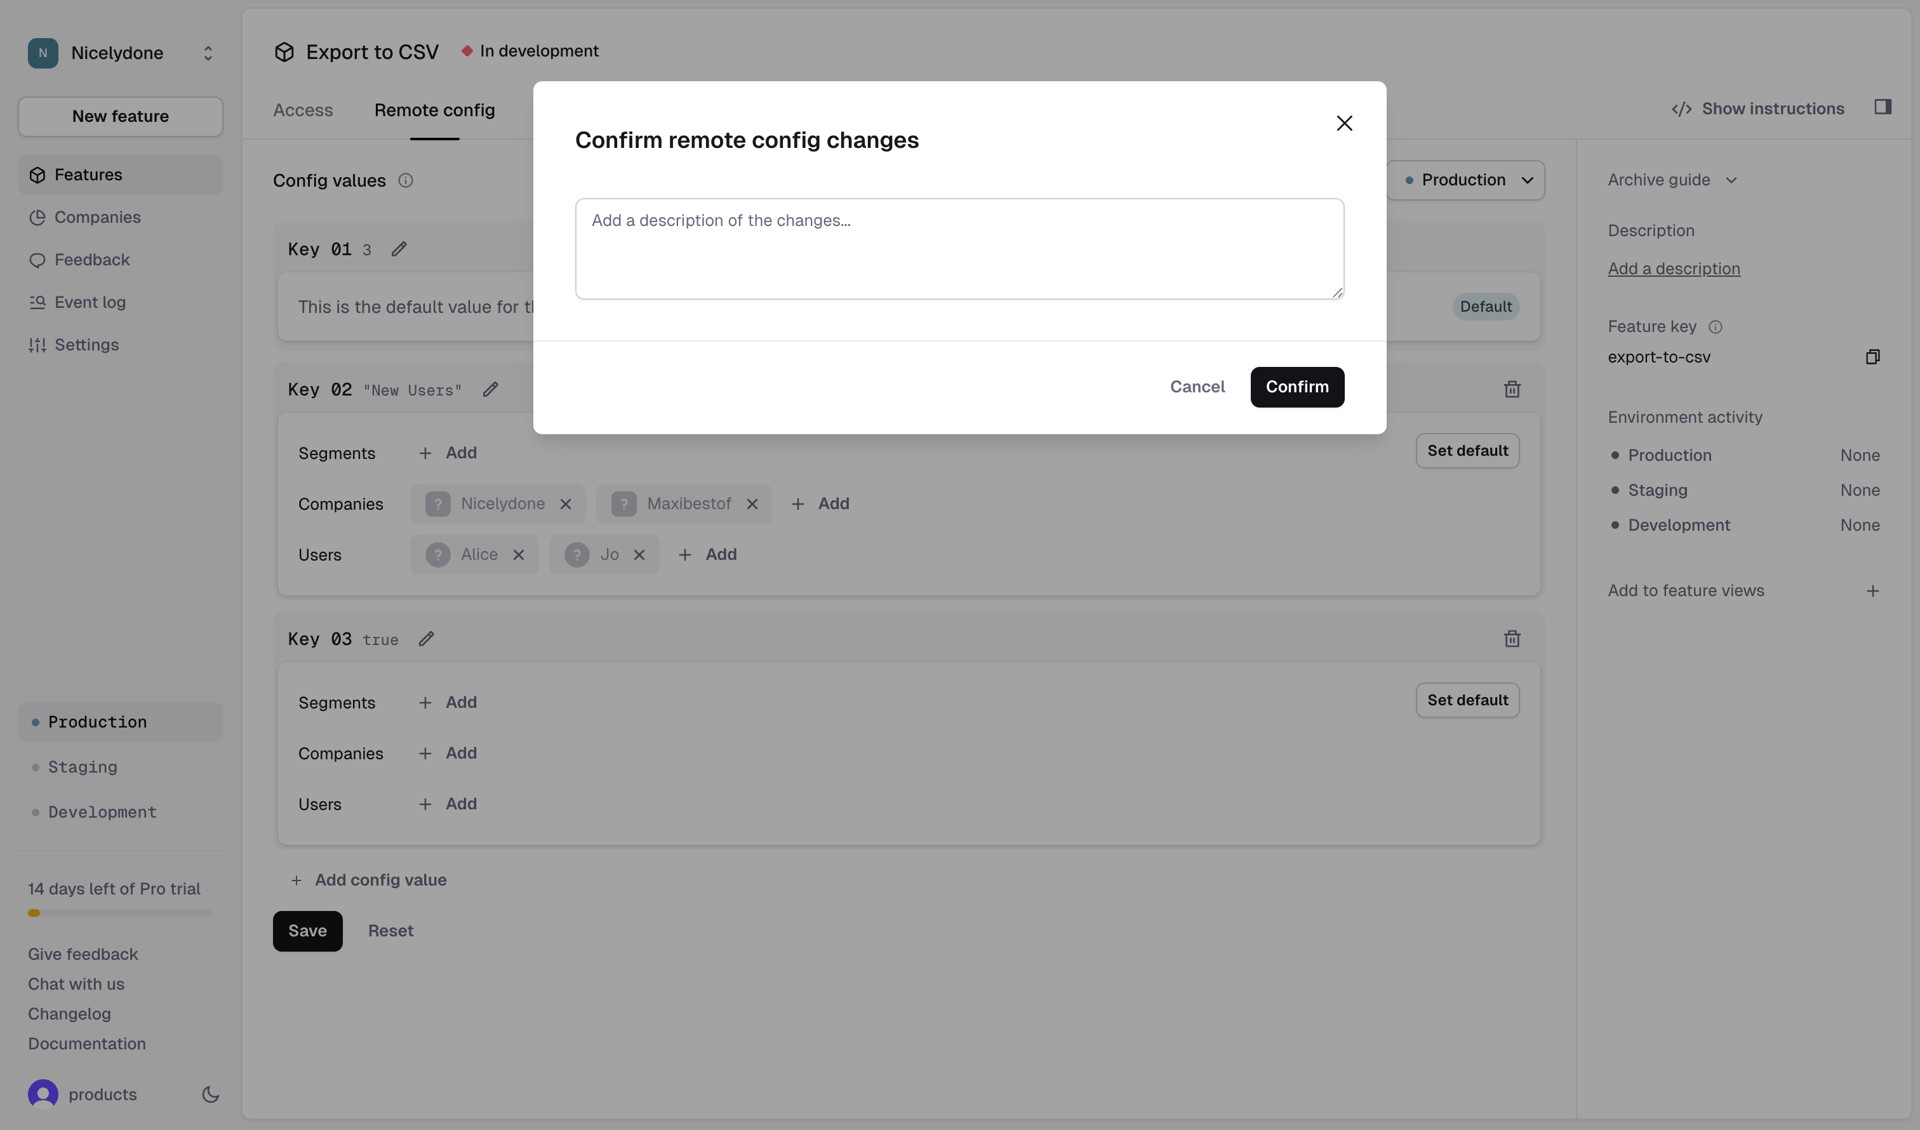This screenshot has height=1130, width=1920.
Task: Select the Remote config tab
Action: tap(435, 110)
